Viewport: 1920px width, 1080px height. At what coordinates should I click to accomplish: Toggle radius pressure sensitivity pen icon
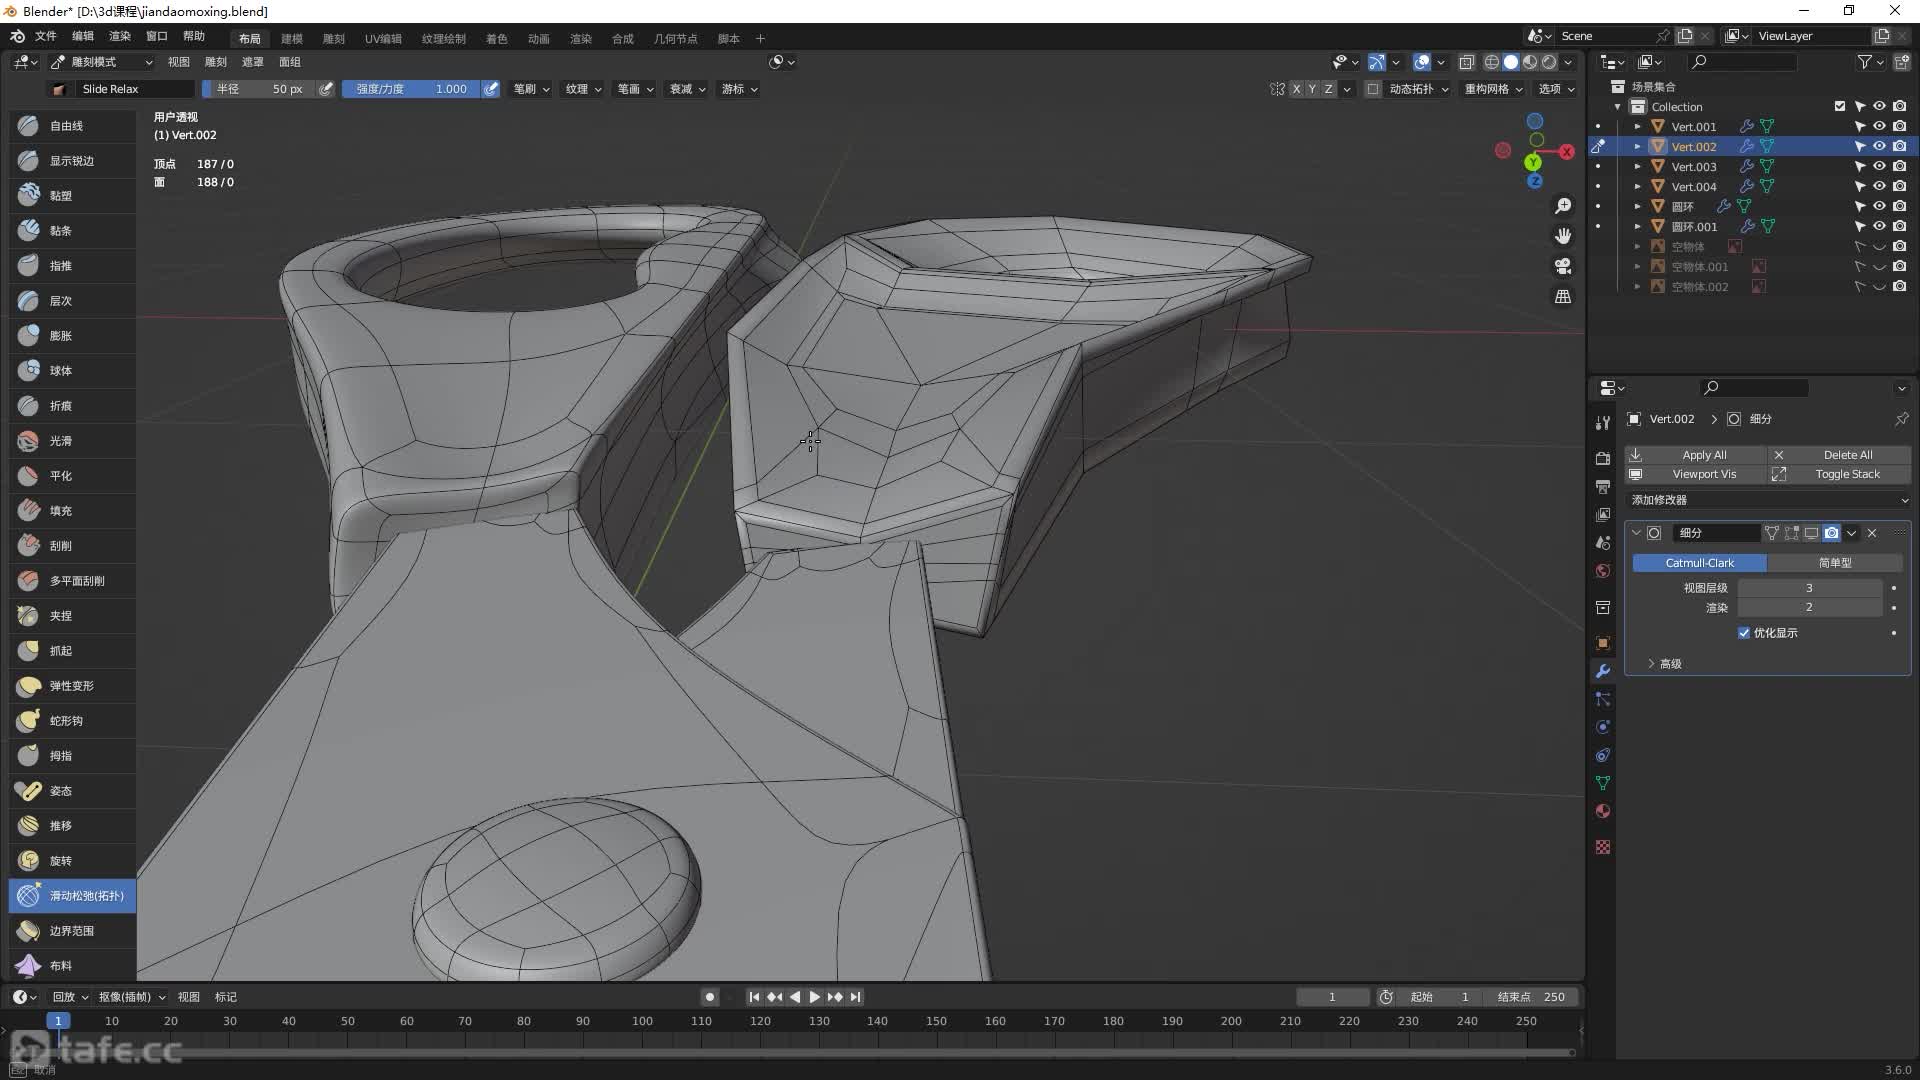pos(326,89)
